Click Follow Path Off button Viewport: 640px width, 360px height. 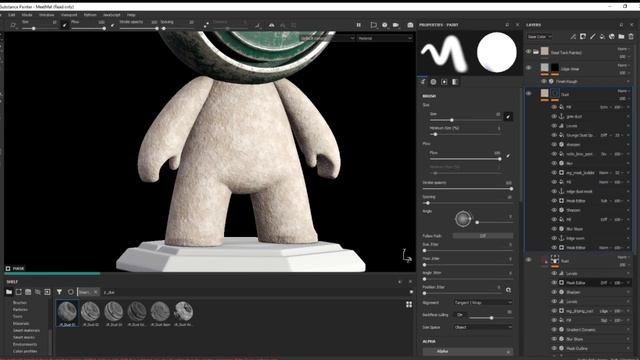[483, 236]
